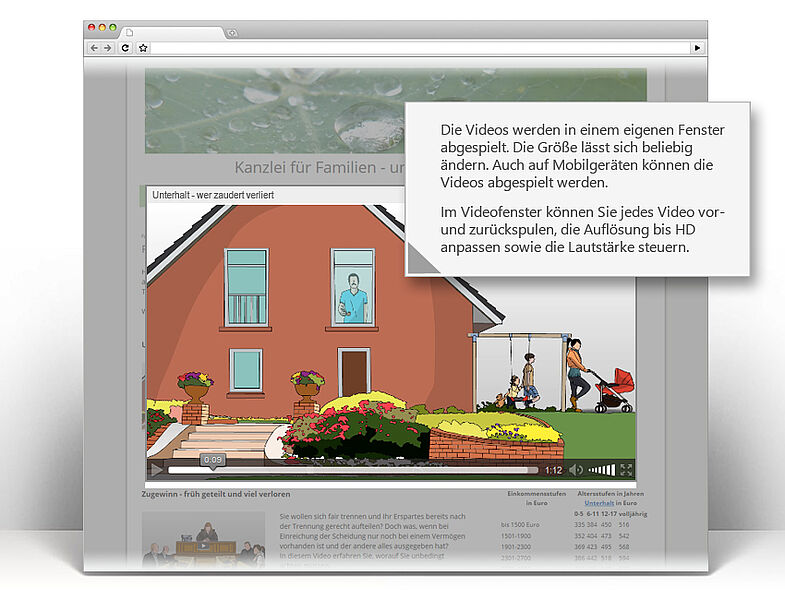Open a new browser tab
Image resolution: width=785 pixels, height=600 pixels.
coord(232,32)
